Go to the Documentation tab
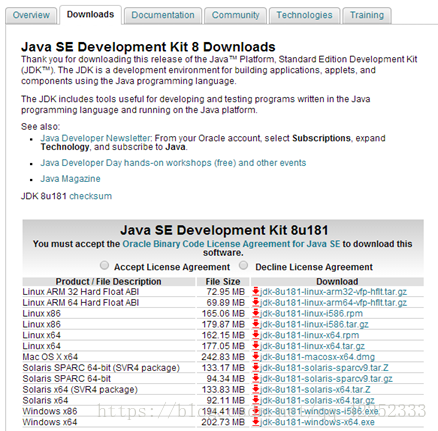Viewport: 438px width, 431px height. click(x=163, y=15)
